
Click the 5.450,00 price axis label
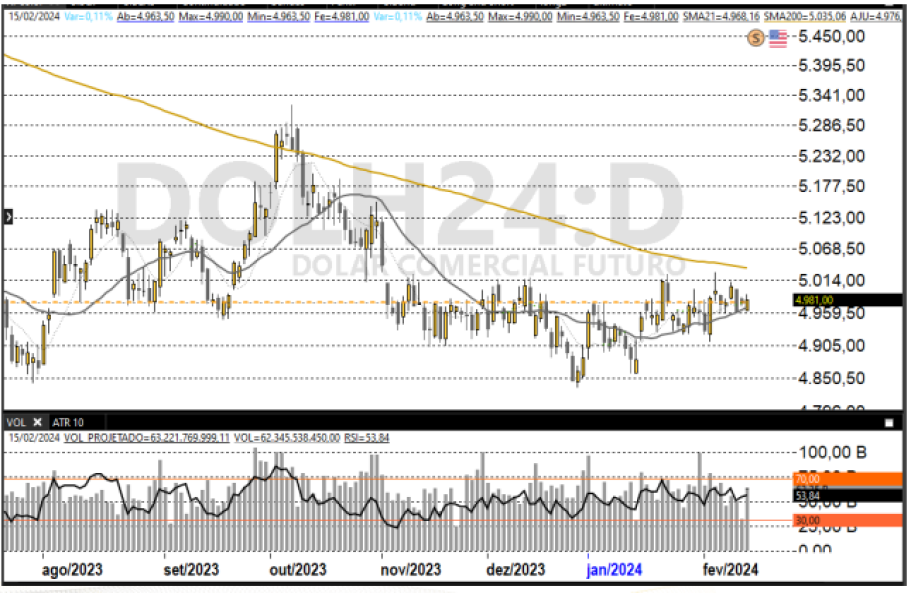click(830, 37)
